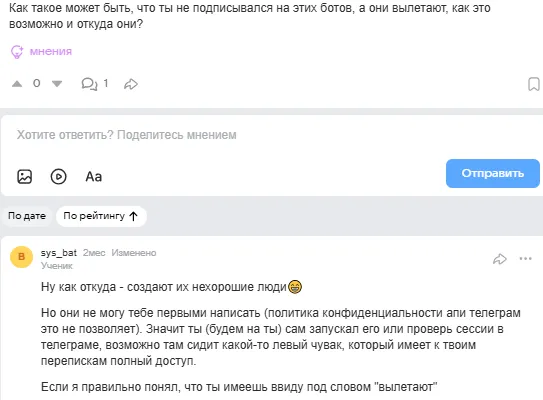Share sys_bat's answer
Image resolution: width=543 pixels, height=400 pixels.
click(500, 259)
